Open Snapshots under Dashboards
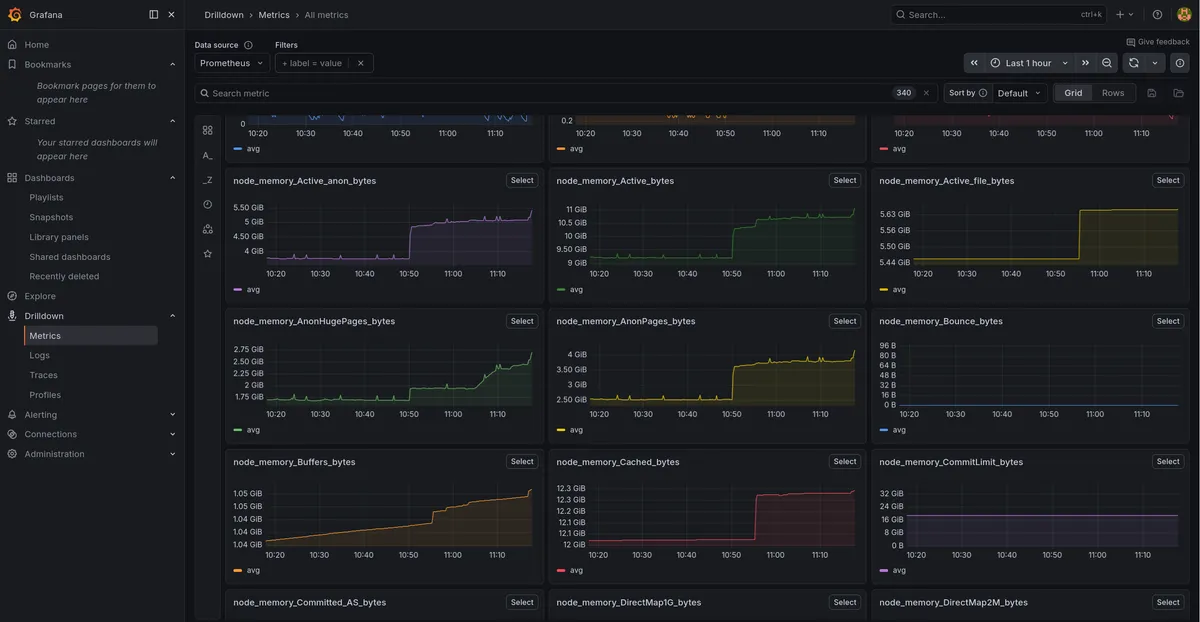The image size is (1200, 622). pyautogui.click(x=51, y=217)
